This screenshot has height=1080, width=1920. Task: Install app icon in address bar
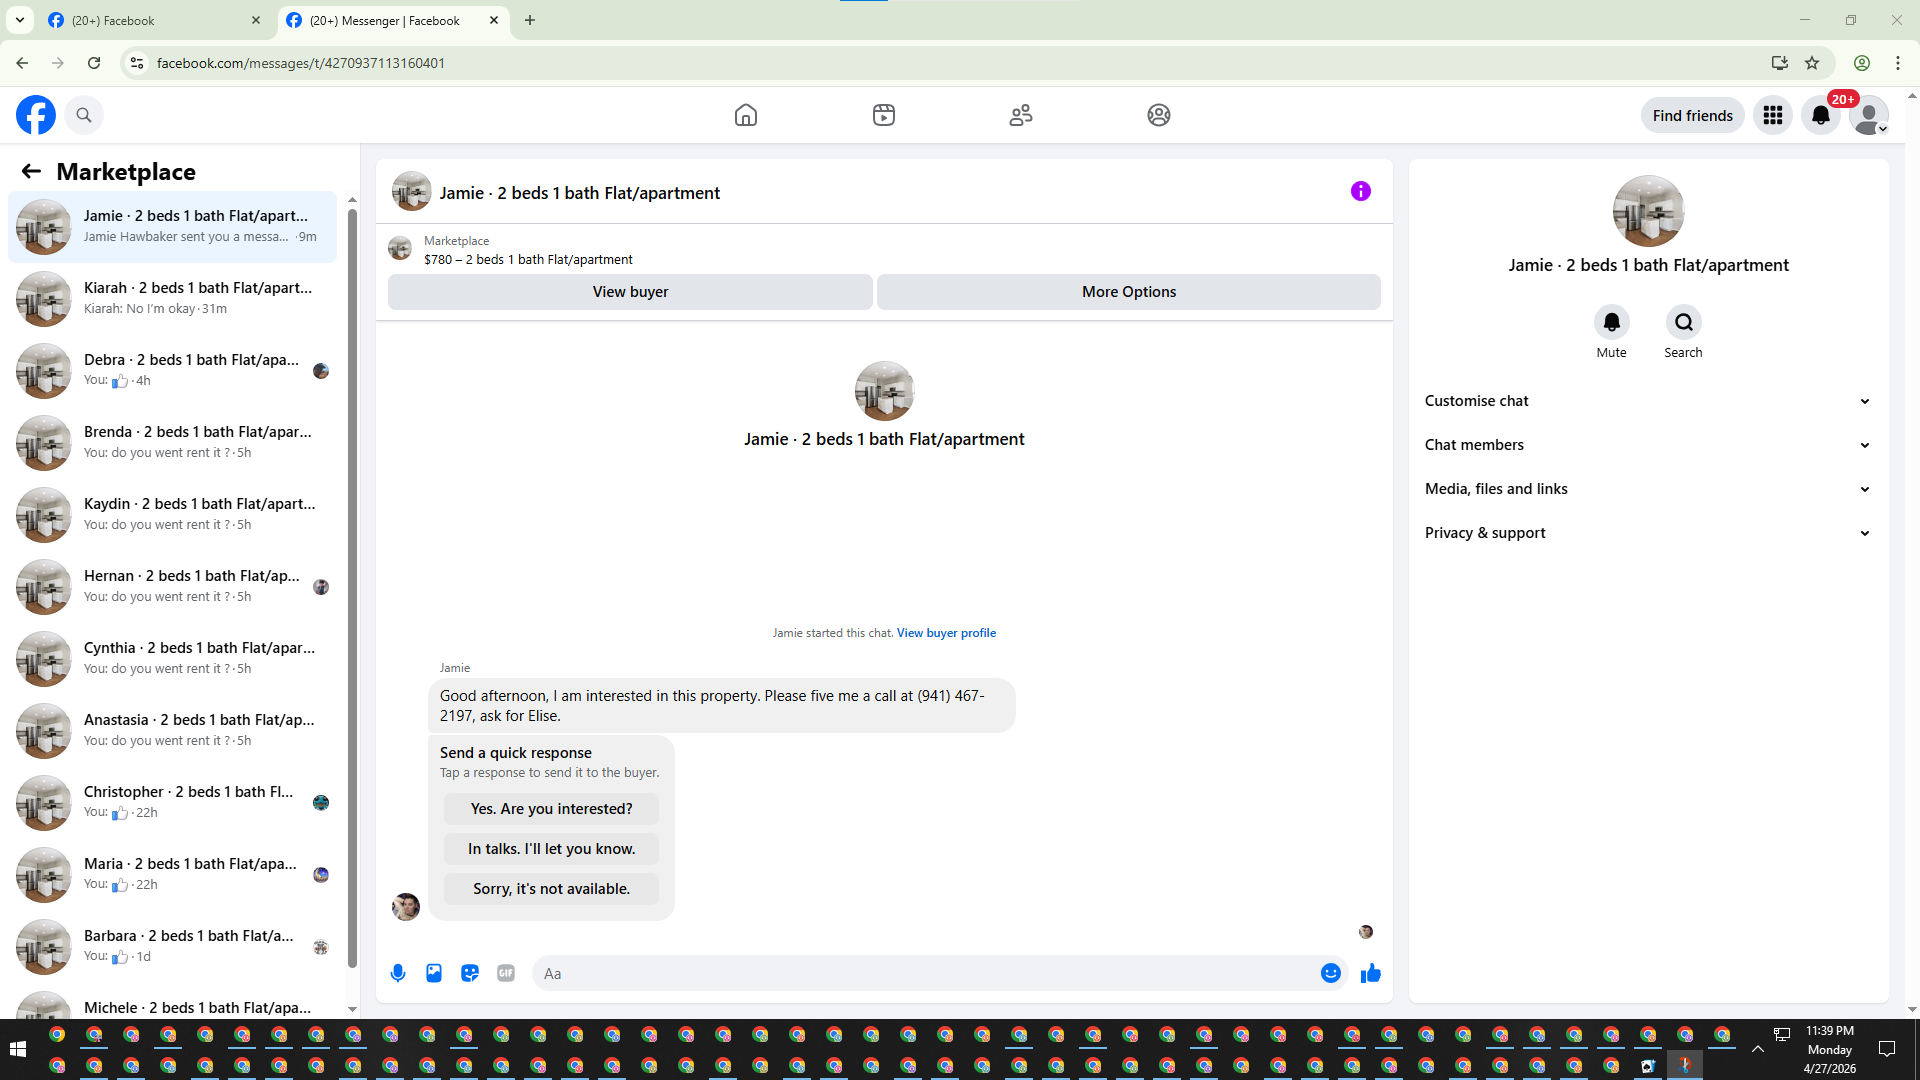[x=1780, y=63]
